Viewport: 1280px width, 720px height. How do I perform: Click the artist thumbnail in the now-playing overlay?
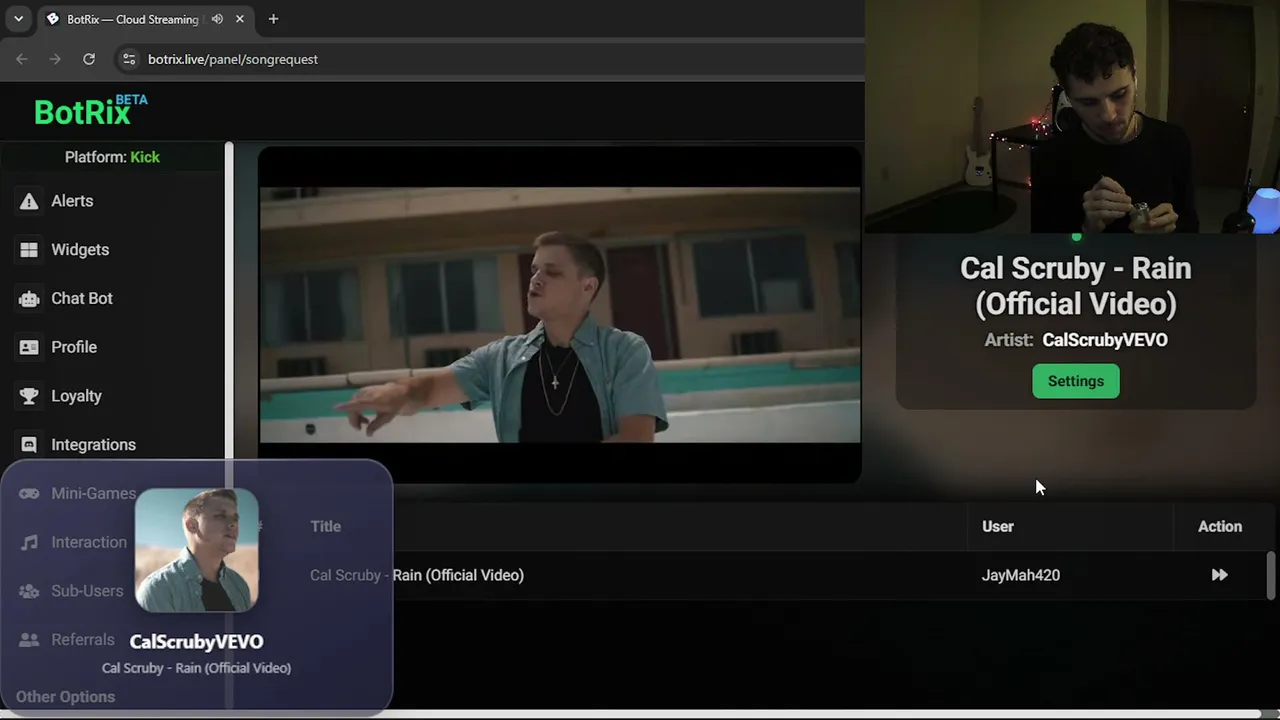pyautogui.click(x=197, y=550)
